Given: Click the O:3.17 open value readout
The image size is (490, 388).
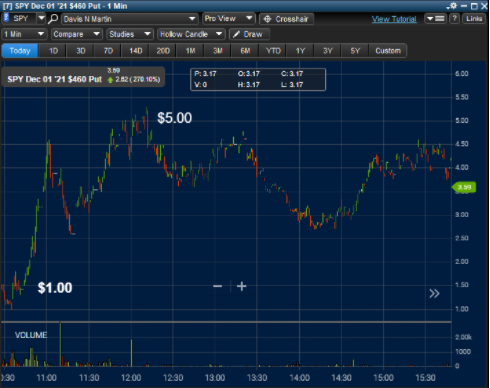Looking at the screenshot, I should (249, 74).
